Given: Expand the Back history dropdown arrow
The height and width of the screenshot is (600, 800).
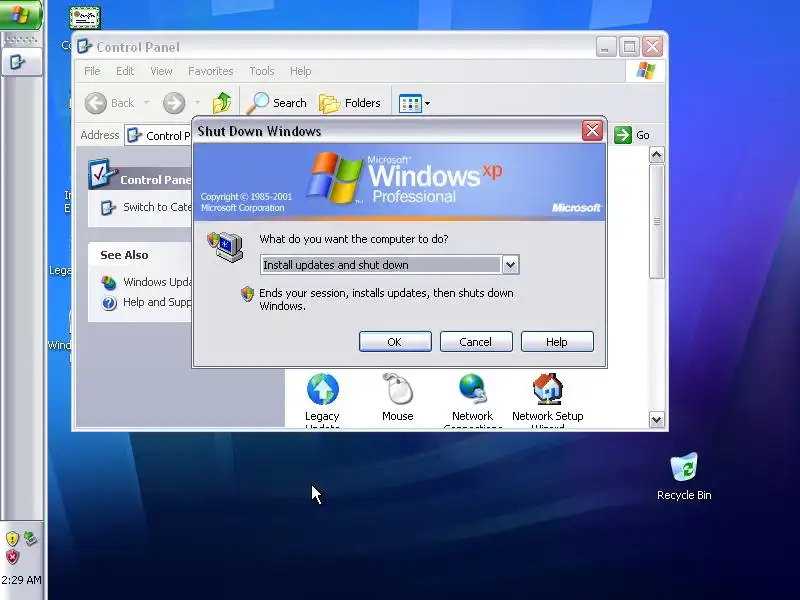Looking at the screenshot, I should coord(147,103).
